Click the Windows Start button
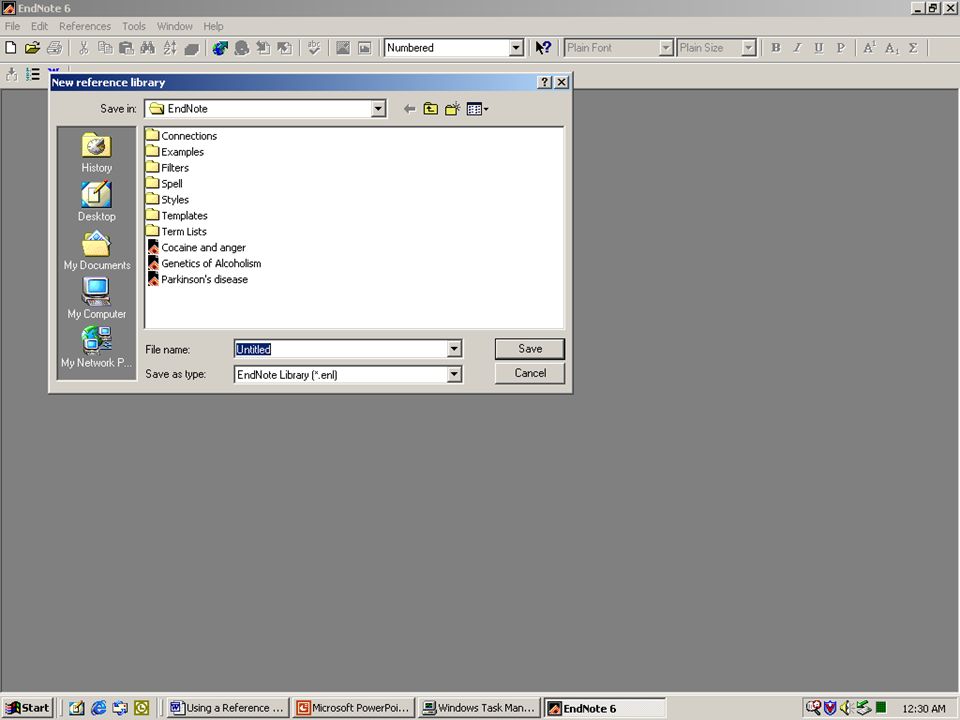 tap(28, 708)
